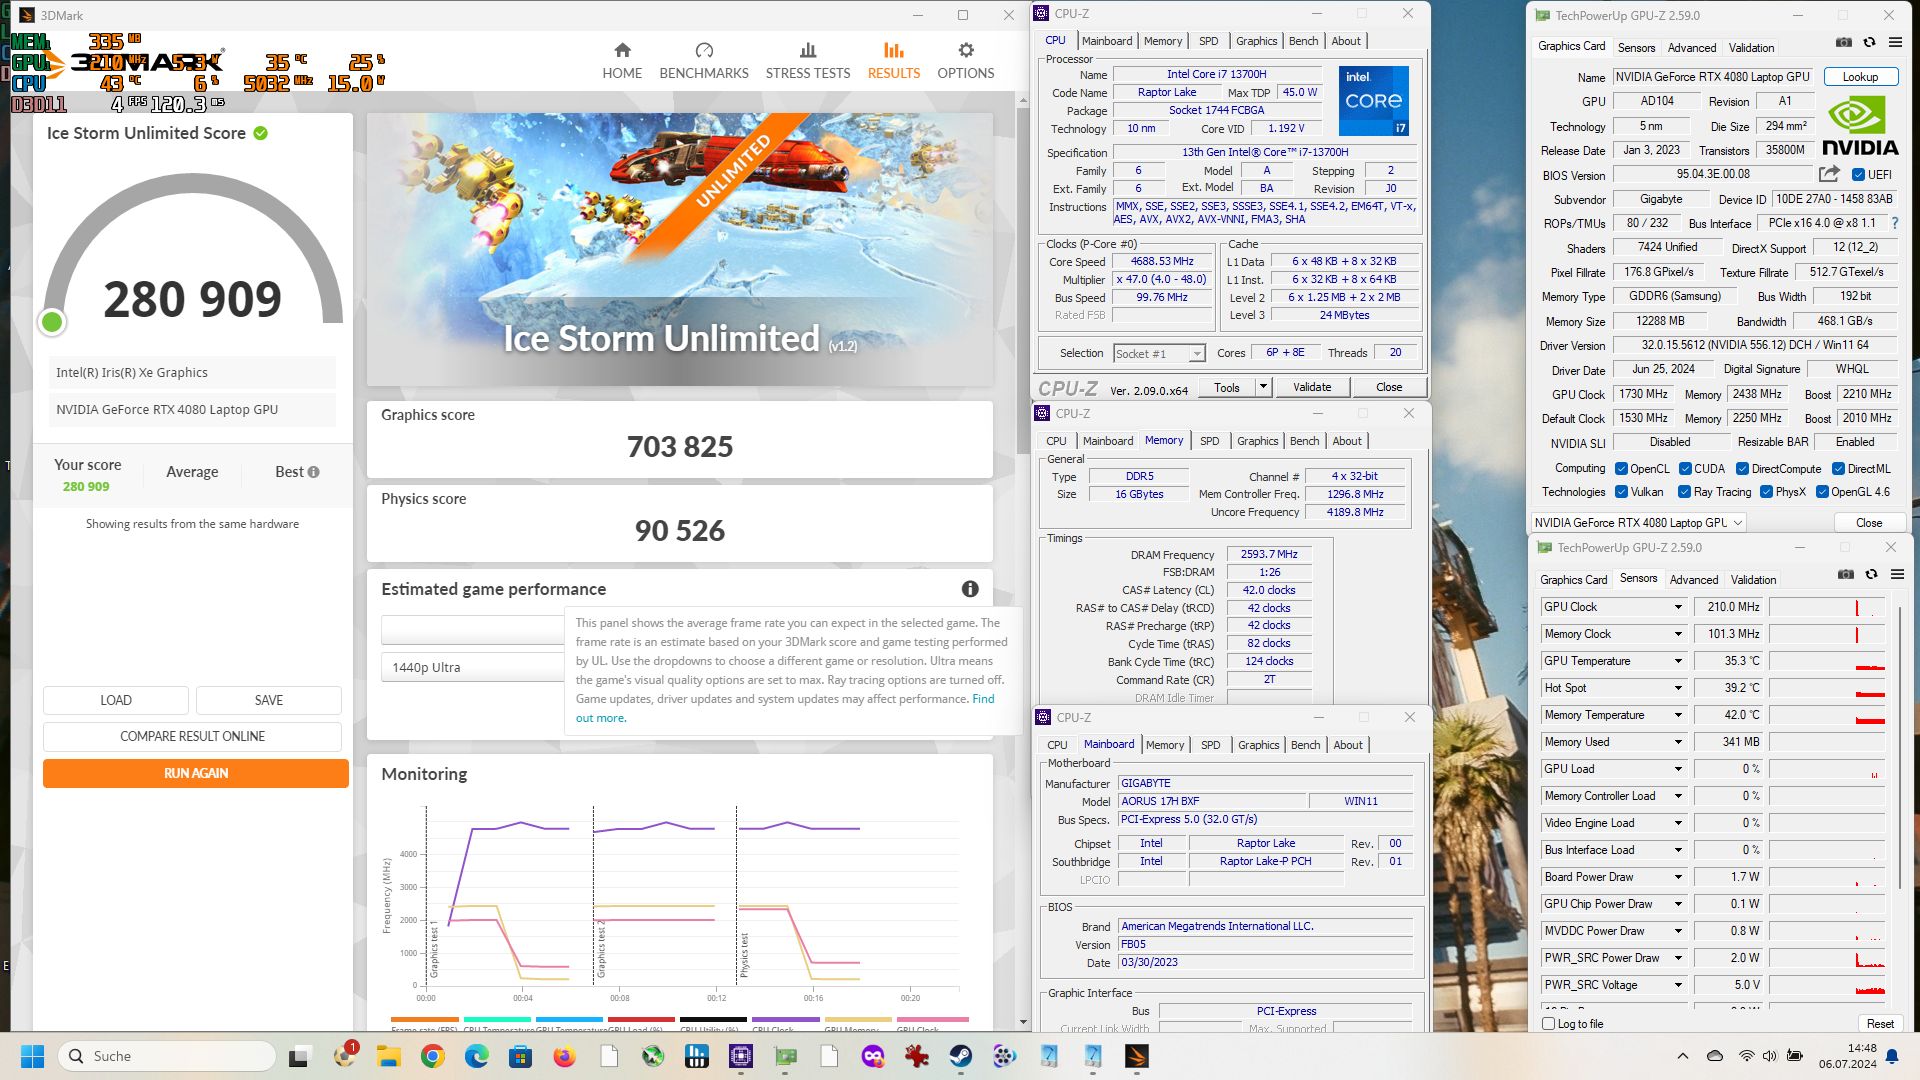Toggle the Ray Tracing checkbox in GPU-Z

tap(1685, 492)
